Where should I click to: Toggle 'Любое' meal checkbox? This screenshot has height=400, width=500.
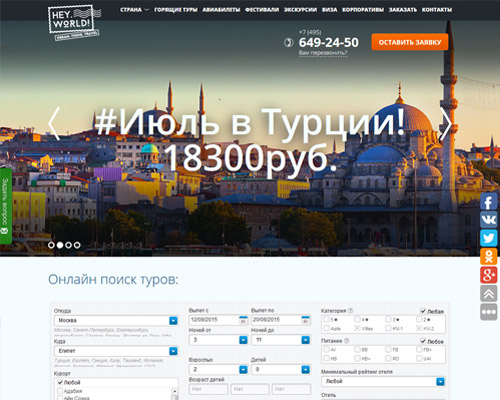point(423,341)
